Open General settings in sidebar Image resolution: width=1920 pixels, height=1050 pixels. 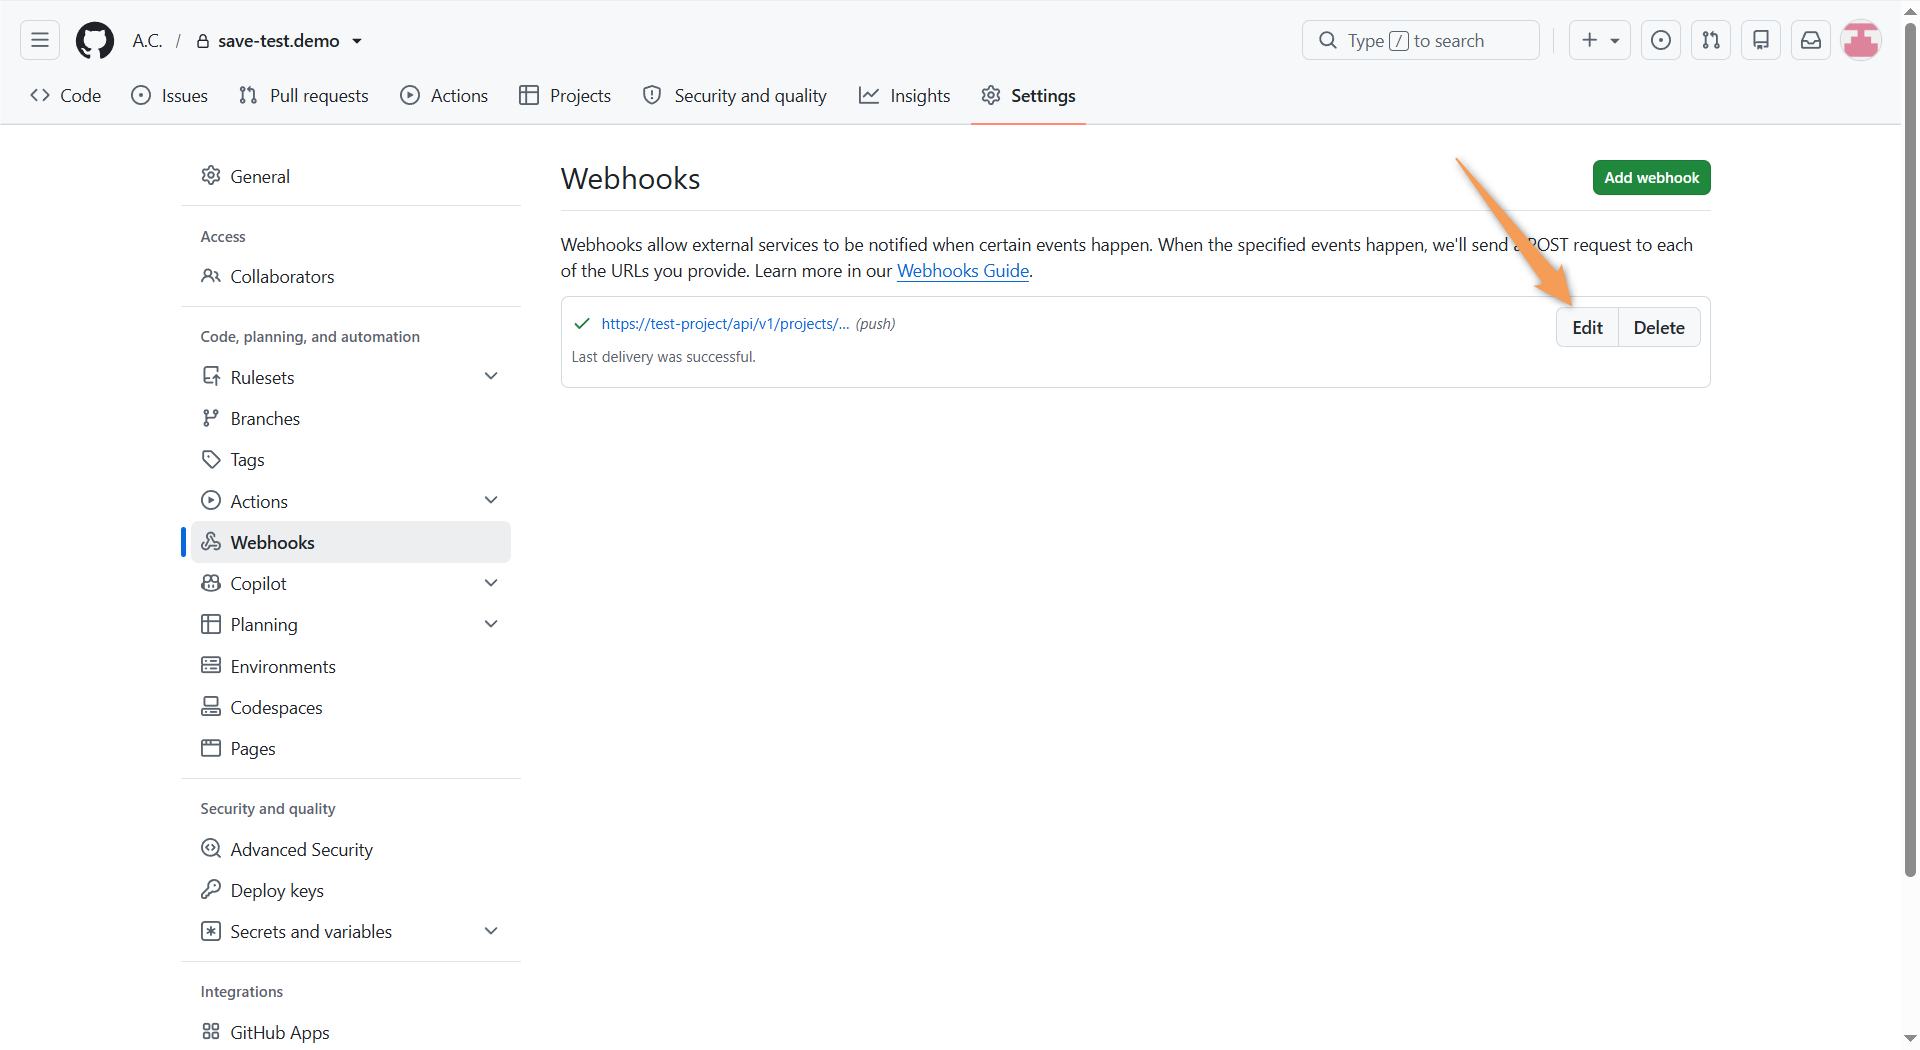351,176
